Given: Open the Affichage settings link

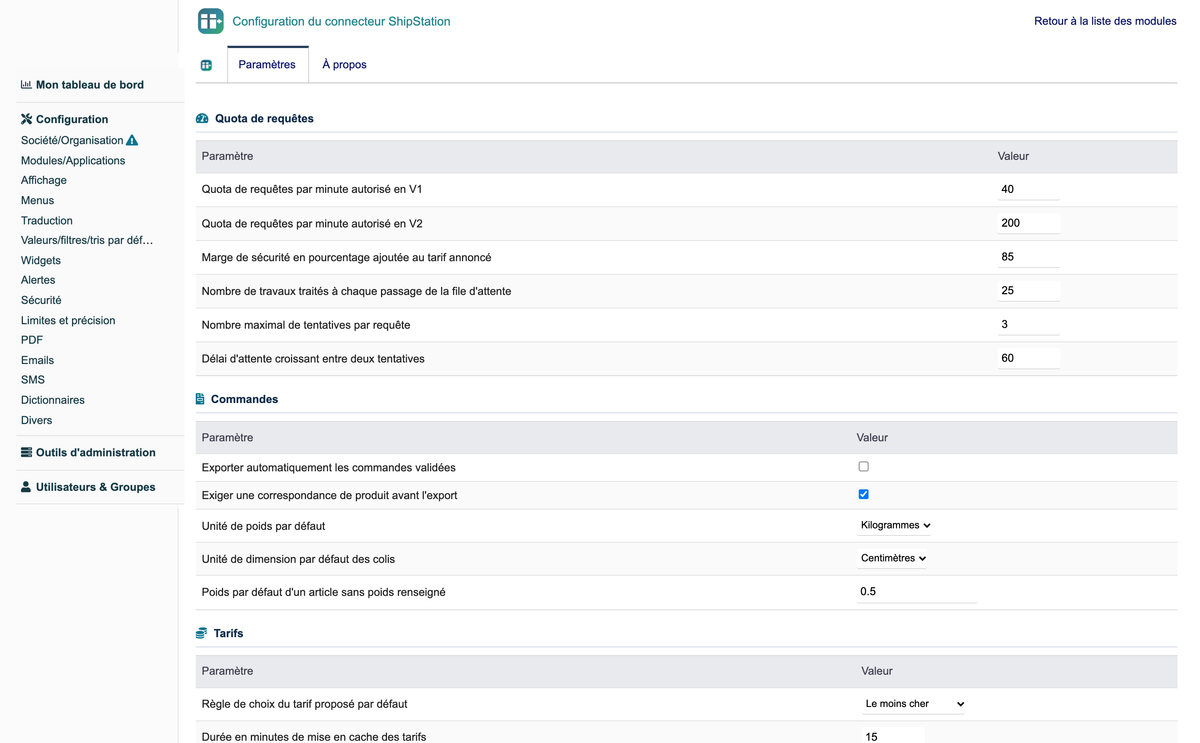Looking at the screenshot, I should (x=44, y=180).
